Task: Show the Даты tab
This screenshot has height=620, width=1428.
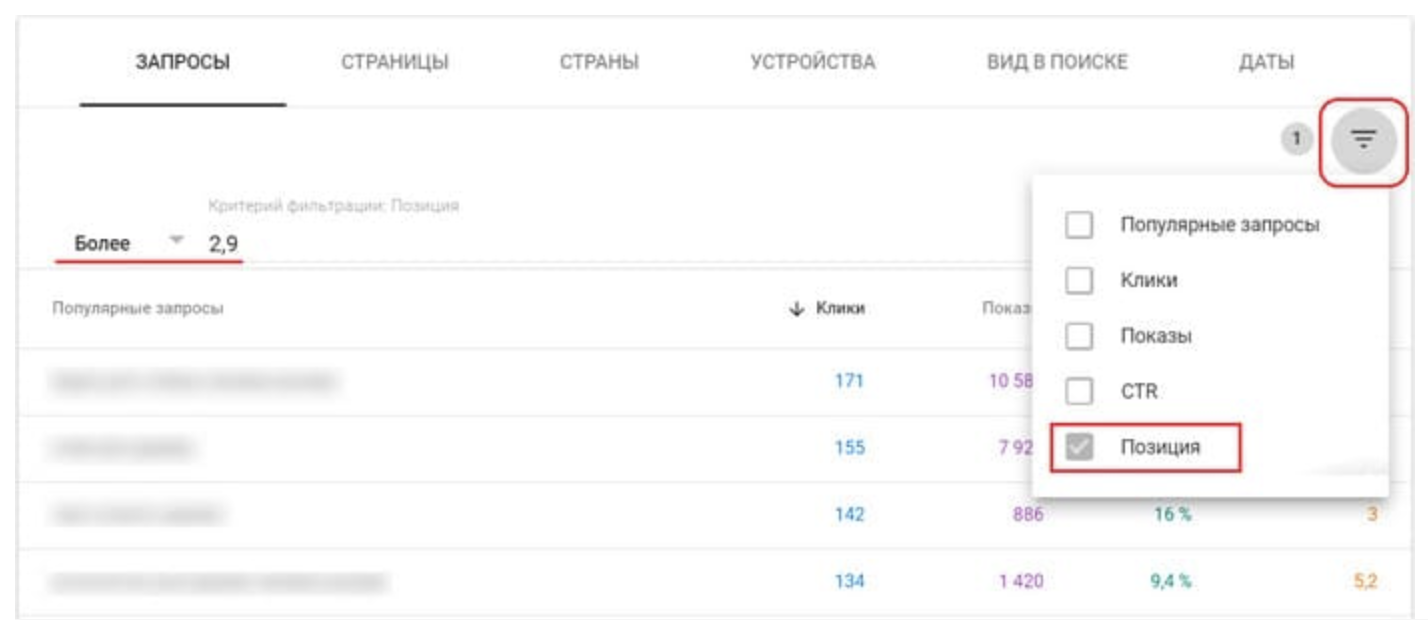Action: click(x=1266, y=63)
